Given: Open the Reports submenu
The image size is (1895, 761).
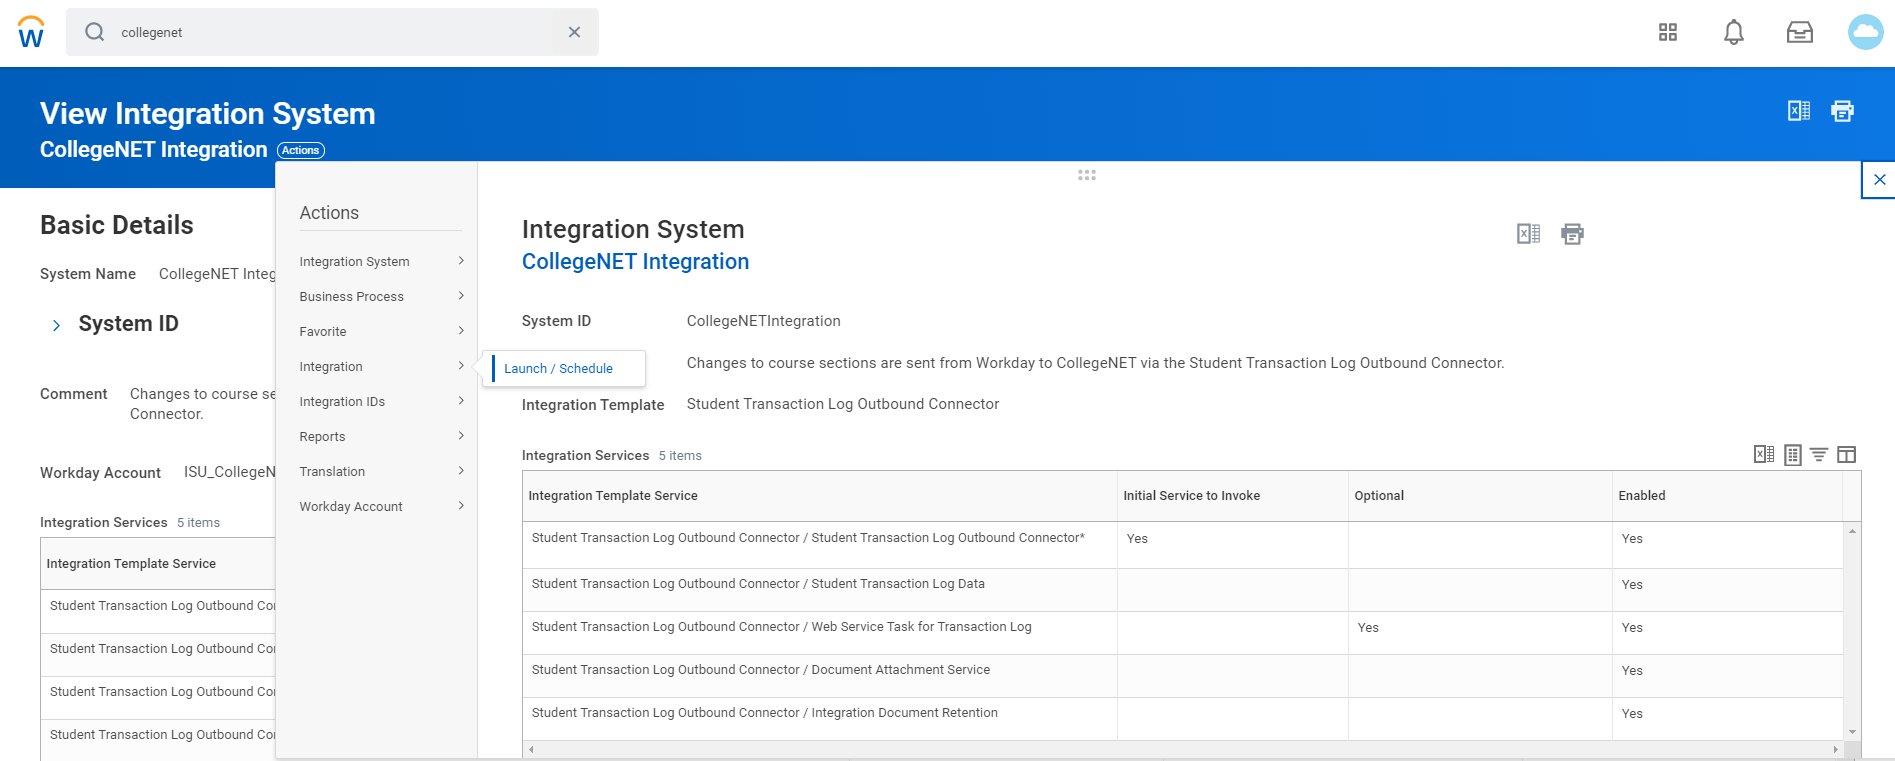Looking at the screenshot, I should click(382, 437).
